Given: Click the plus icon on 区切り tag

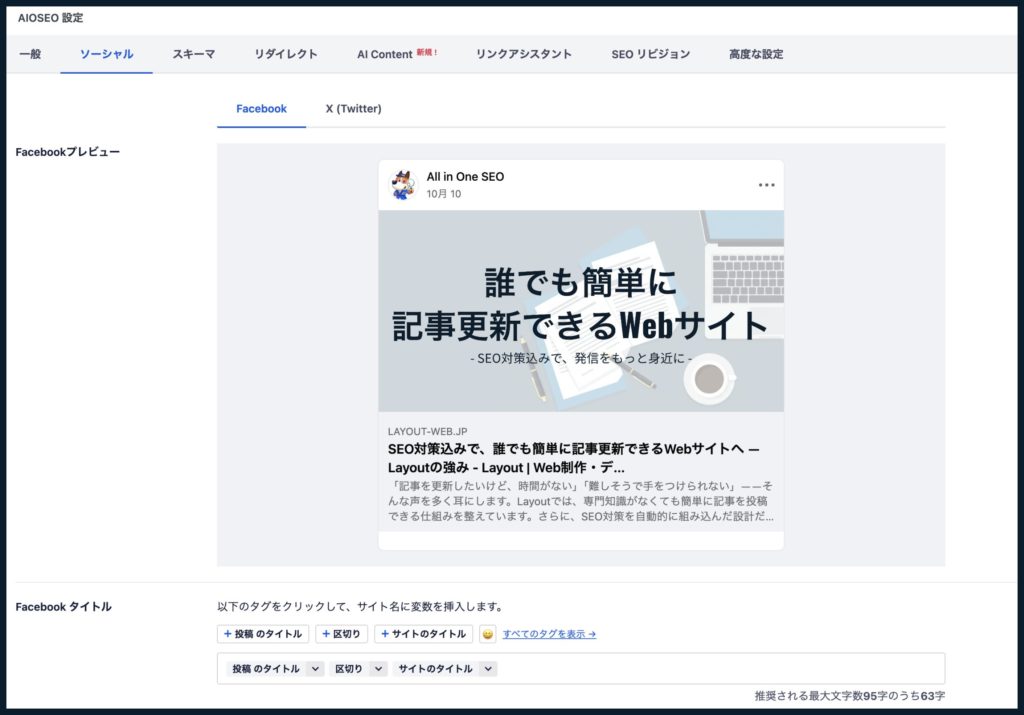Looking at the screenshot, I should [325, 633].
